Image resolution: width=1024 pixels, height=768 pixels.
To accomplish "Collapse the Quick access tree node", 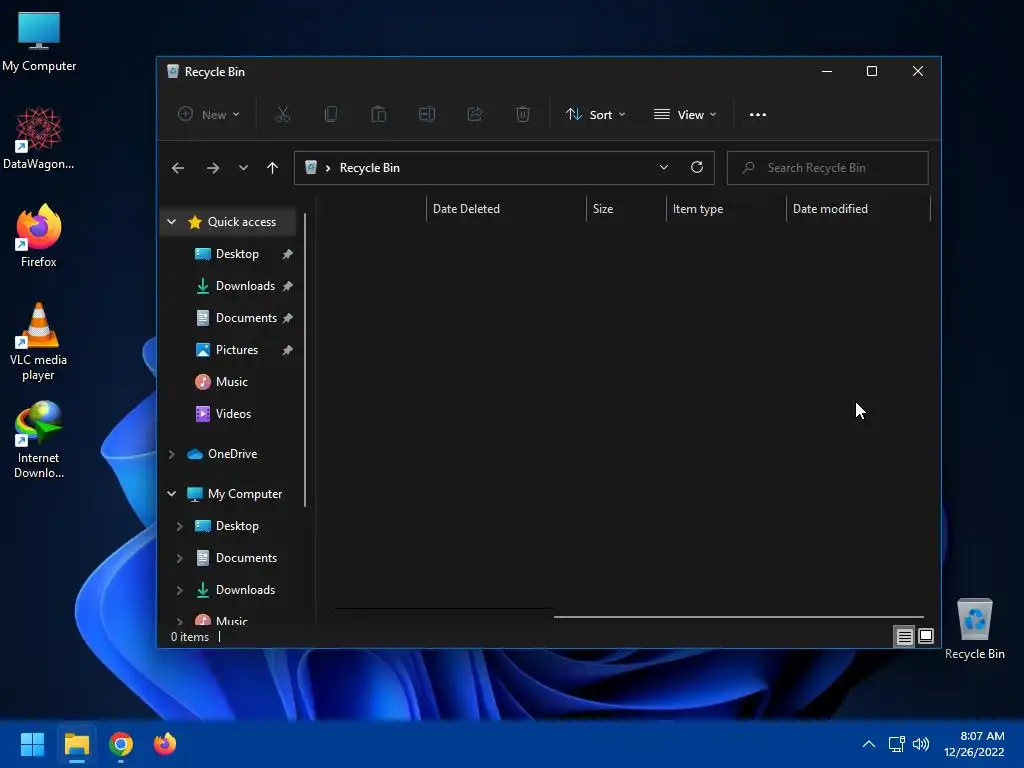I will click(172, 222).
